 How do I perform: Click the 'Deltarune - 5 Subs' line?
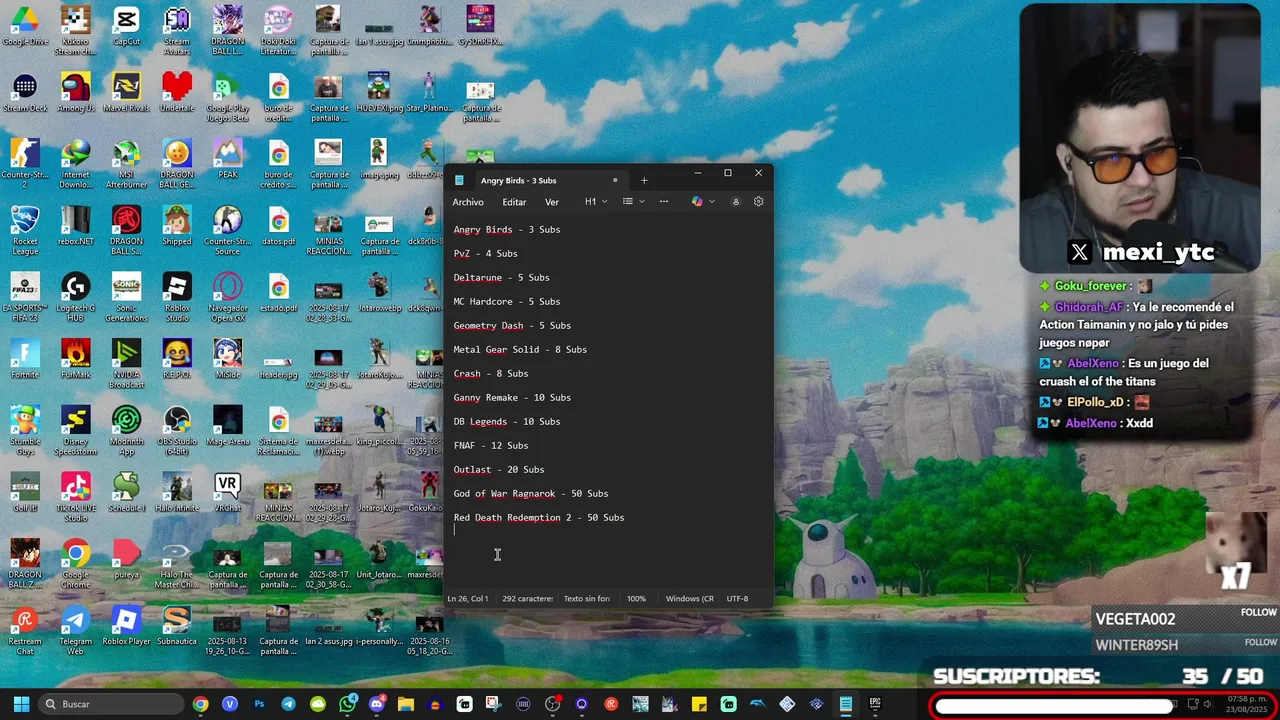[502, 278]
